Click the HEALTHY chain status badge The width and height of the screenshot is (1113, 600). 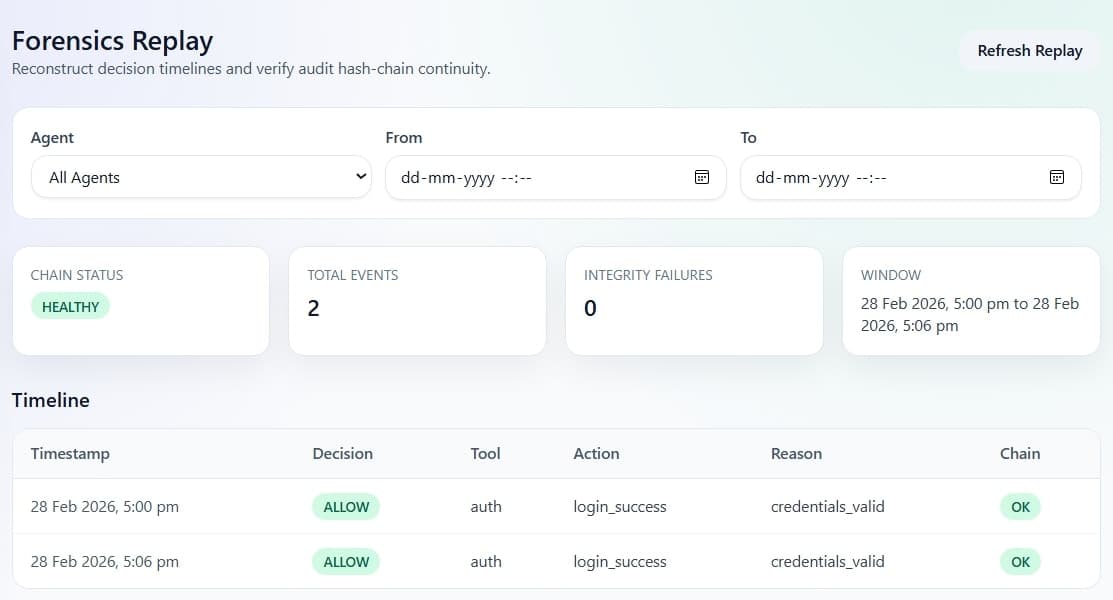pyautogui.click(x=69, y=306)
